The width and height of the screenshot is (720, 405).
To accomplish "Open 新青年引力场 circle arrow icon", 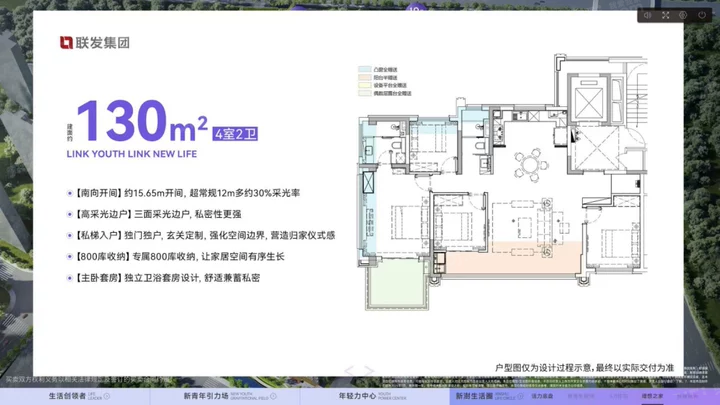I will click(274, 396).
